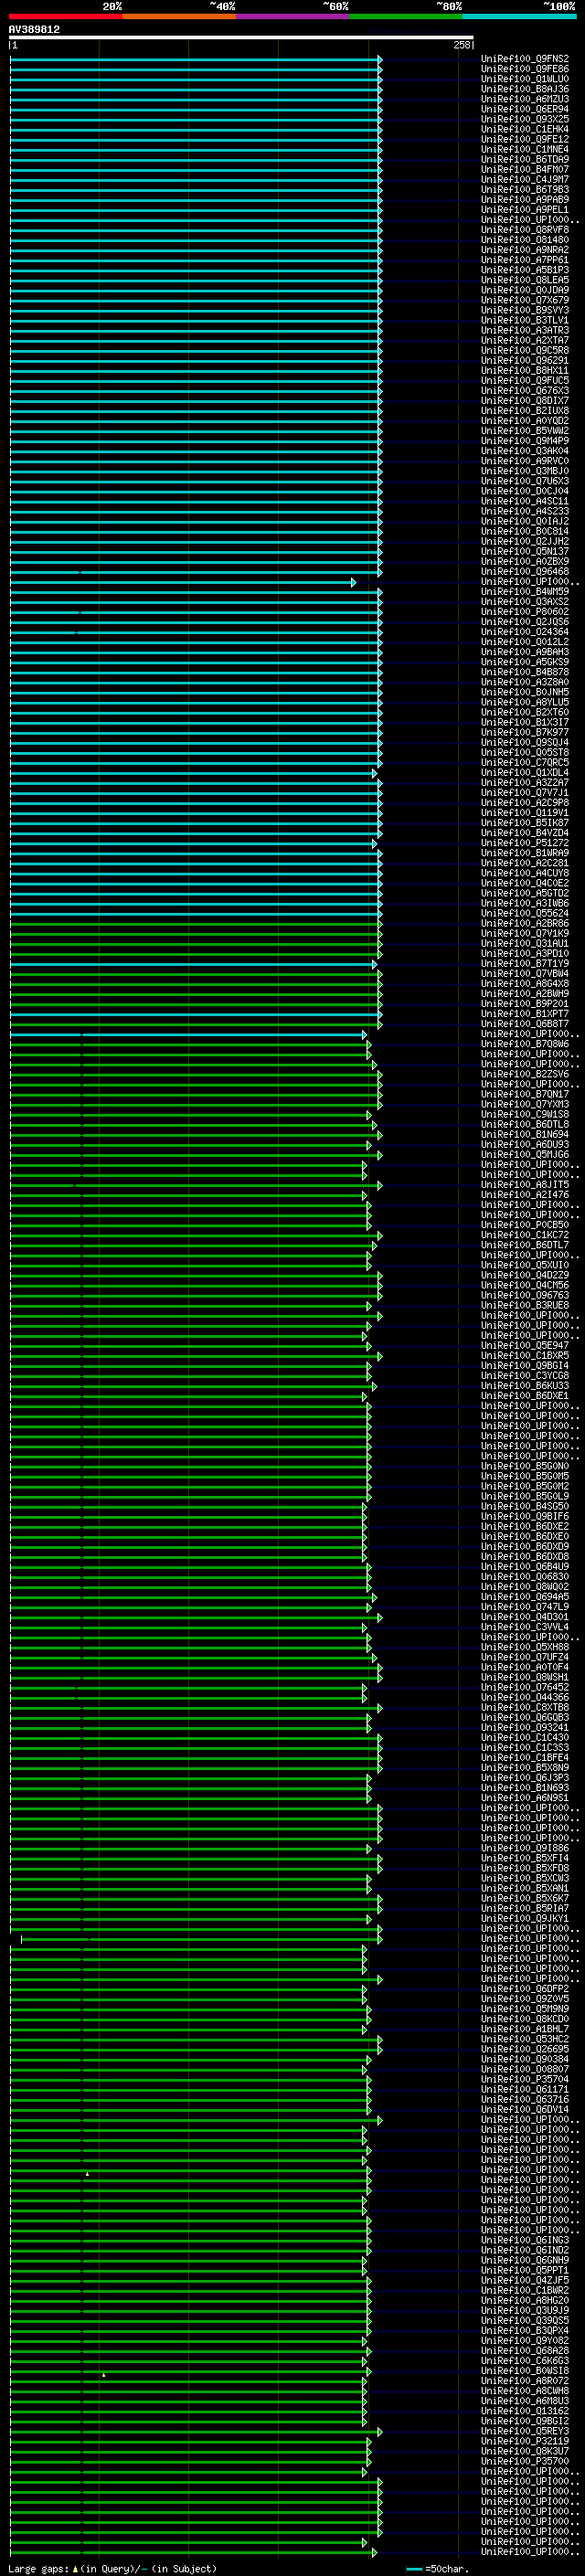Screen dimensions: 585x2576
Task: Choose the UniRef100_C1KC72 label
Action: pyautogui.click(x=525, y=1234)
